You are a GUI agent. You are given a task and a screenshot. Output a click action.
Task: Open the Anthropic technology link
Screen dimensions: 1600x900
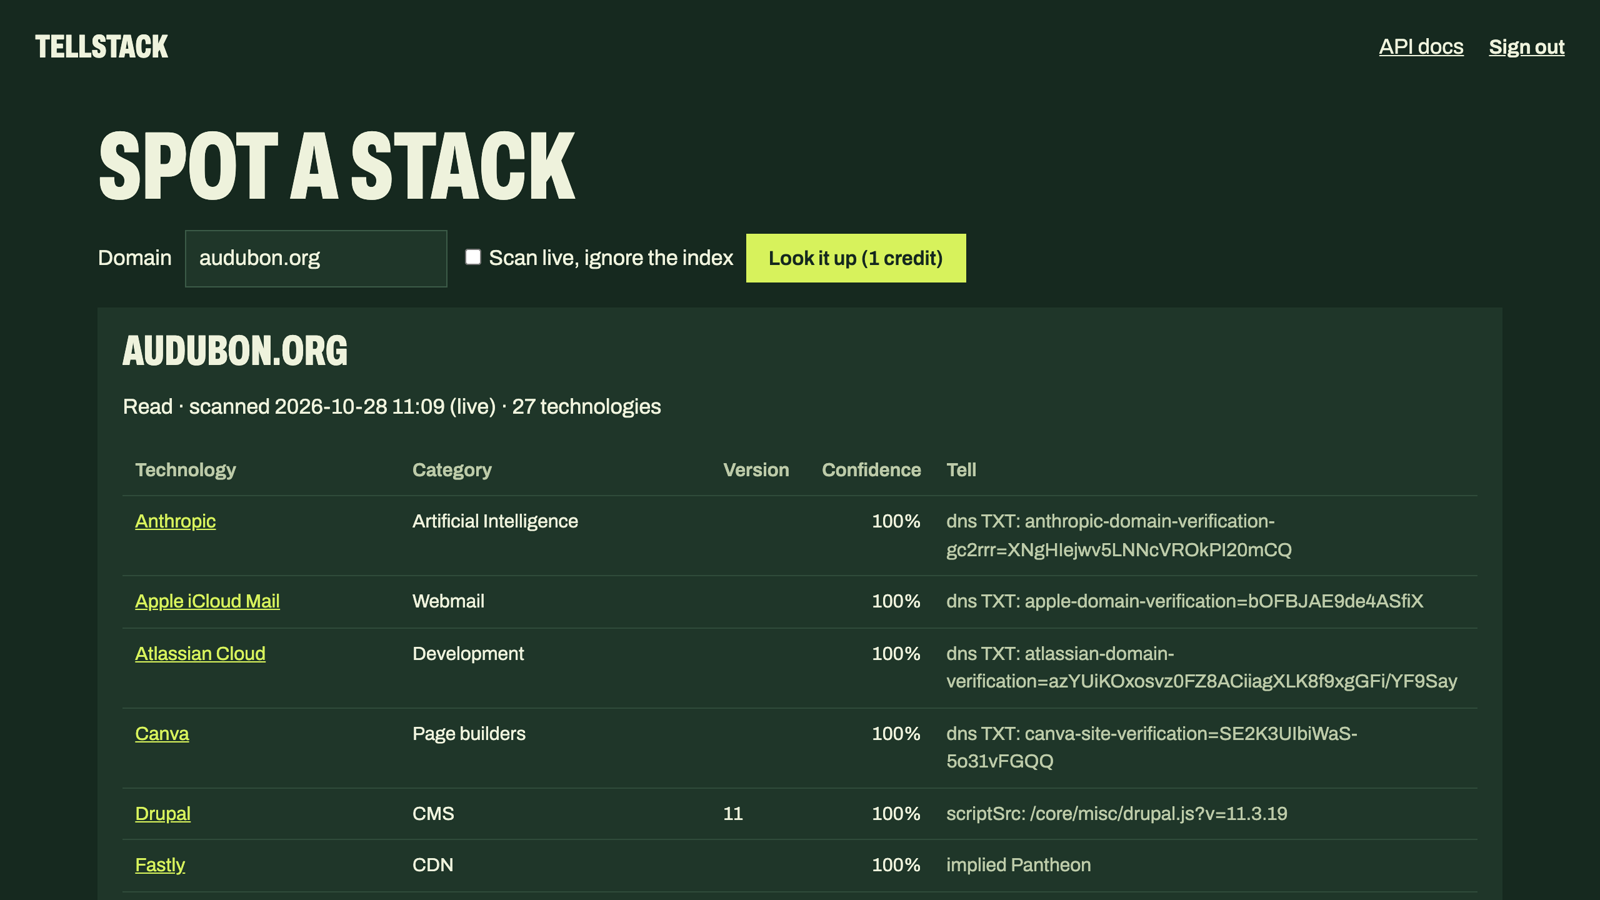click(x=175, y=521)
